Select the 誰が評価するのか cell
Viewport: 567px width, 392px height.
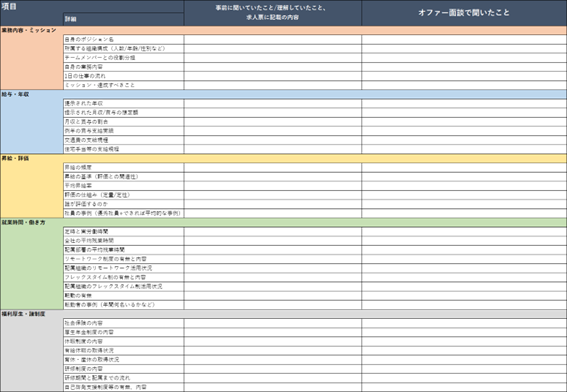[123, 204]
